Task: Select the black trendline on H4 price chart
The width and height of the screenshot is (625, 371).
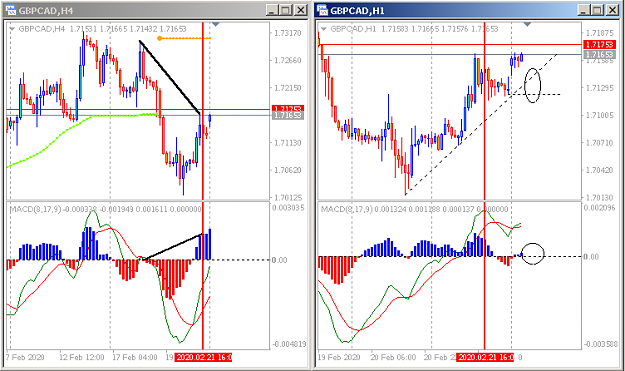Action: click(169, 77)
